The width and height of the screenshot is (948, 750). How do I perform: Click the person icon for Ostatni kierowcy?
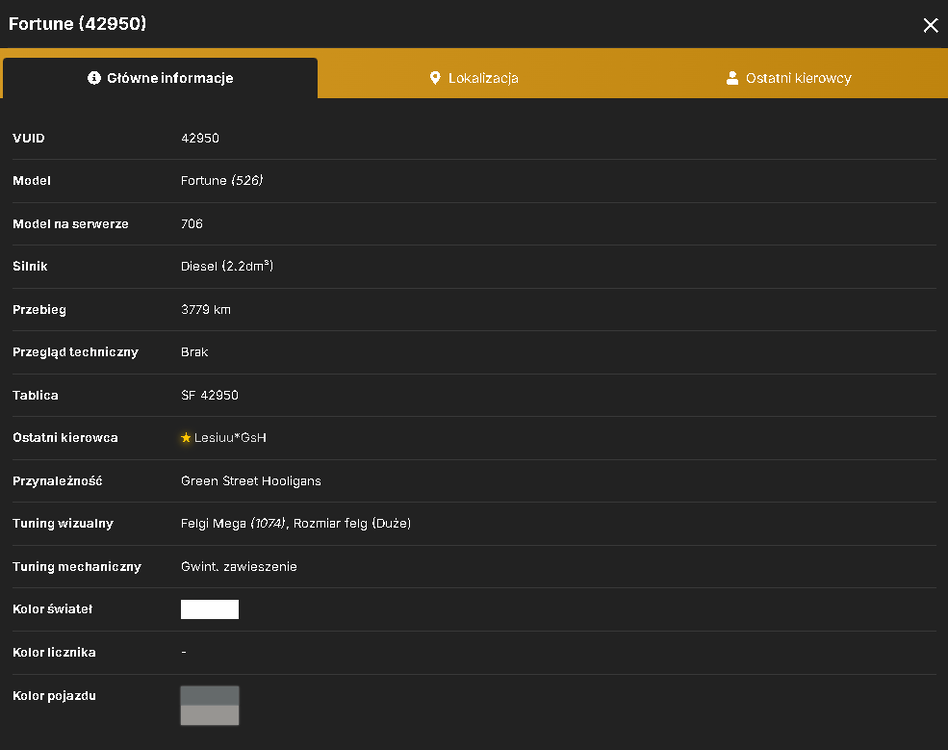tap(732, 78)
